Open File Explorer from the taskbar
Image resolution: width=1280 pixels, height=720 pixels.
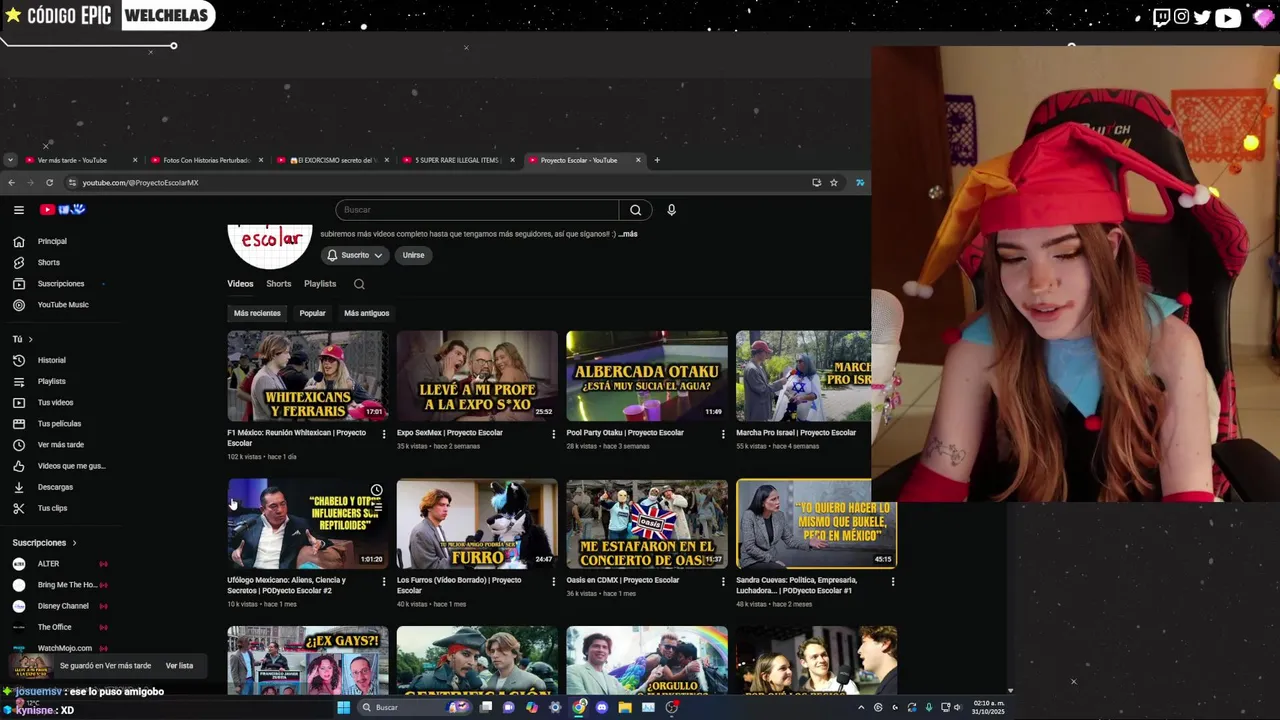(625, 707)
